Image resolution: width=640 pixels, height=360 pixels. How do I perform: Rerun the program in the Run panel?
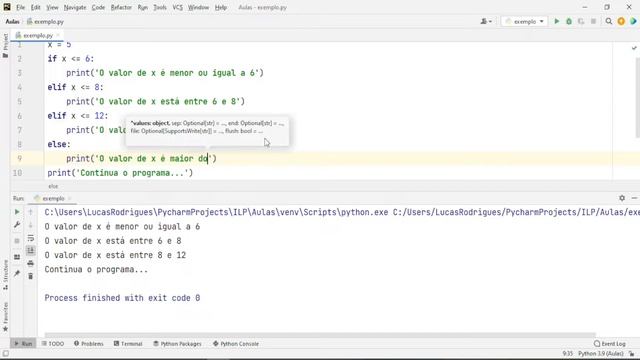(x=17, y=212)
